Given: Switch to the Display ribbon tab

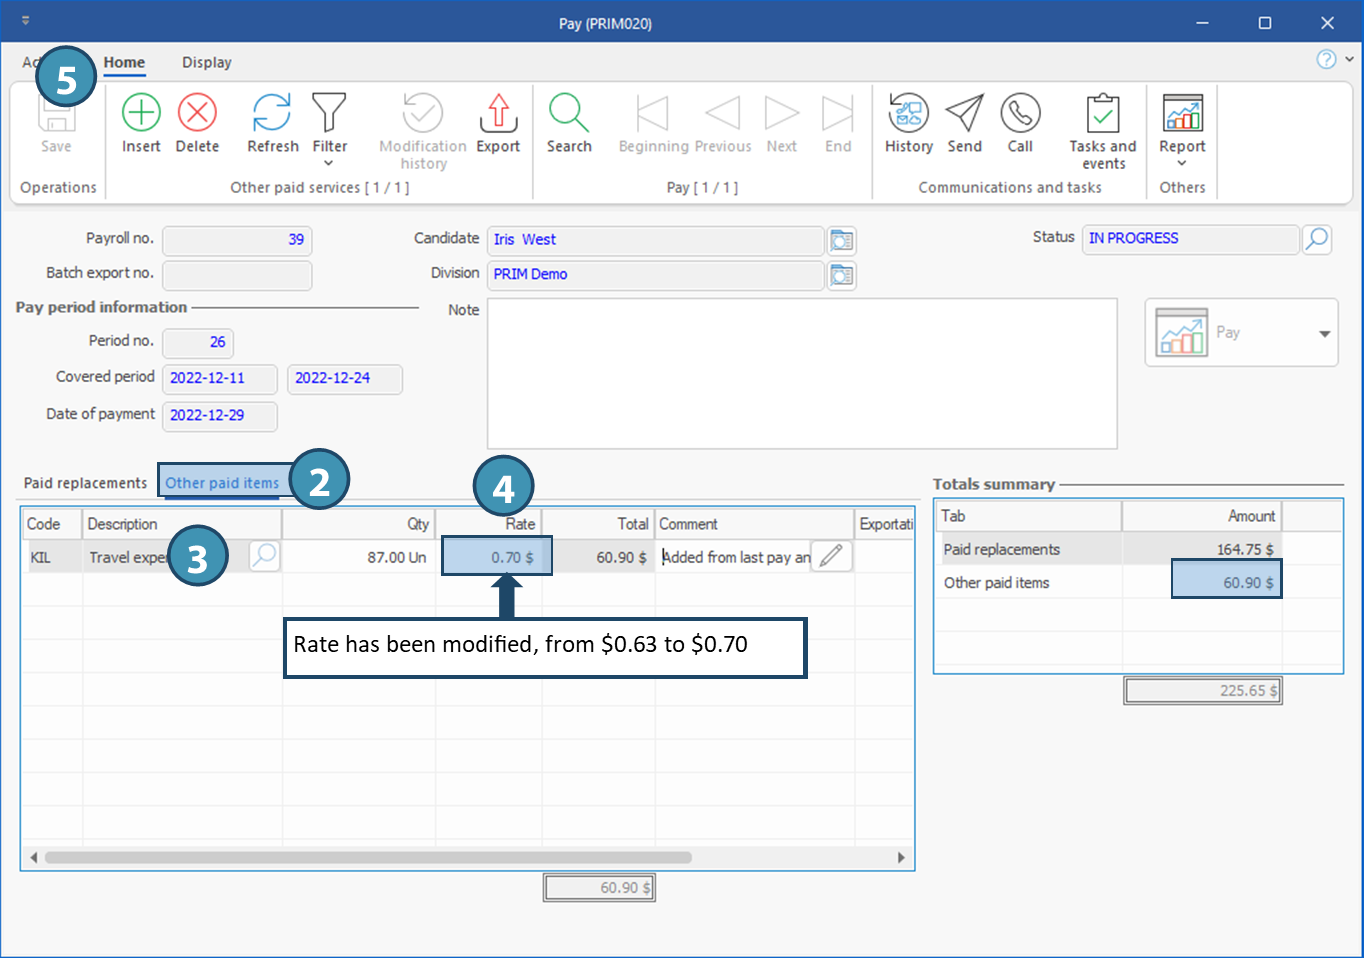Looking at the screenshot, I should pos(206,62).
